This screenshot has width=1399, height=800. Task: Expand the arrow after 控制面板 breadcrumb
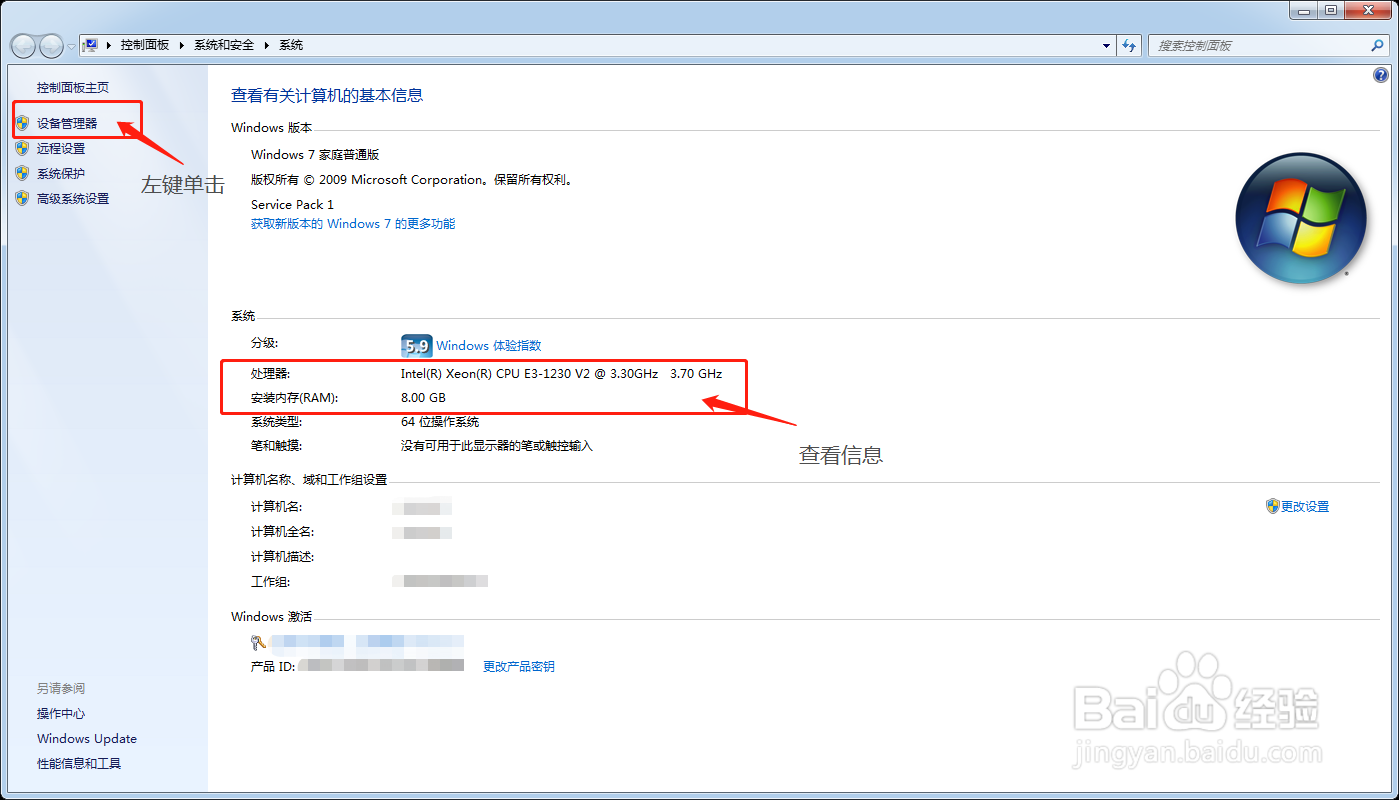coord(181,45)
